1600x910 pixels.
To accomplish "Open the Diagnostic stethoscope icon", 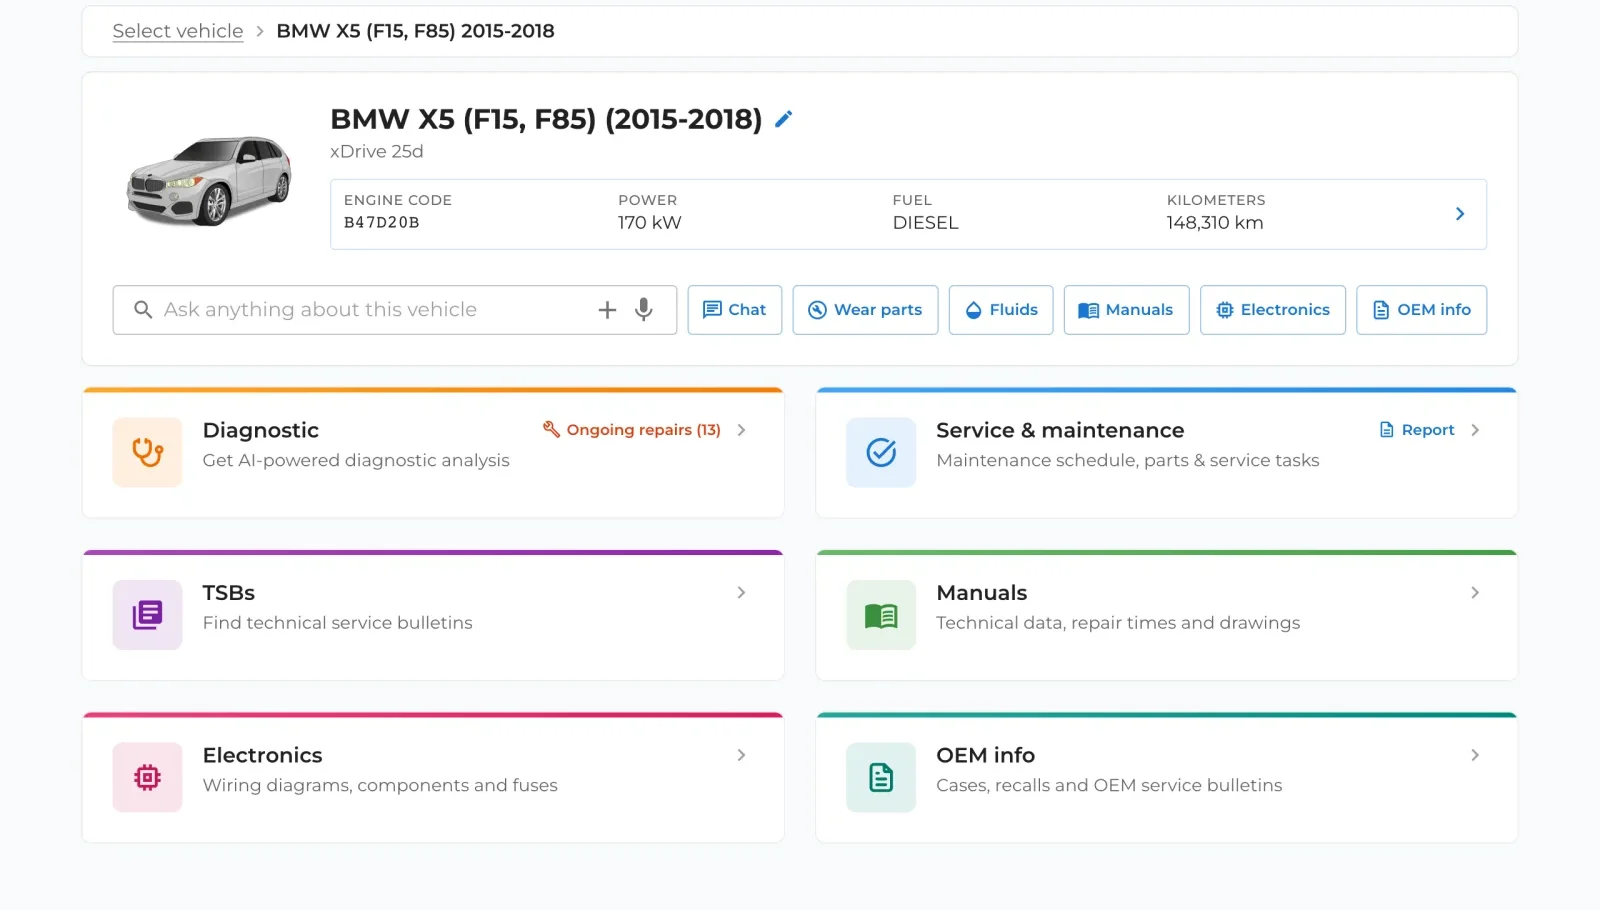I will click(x=148, y=453).
